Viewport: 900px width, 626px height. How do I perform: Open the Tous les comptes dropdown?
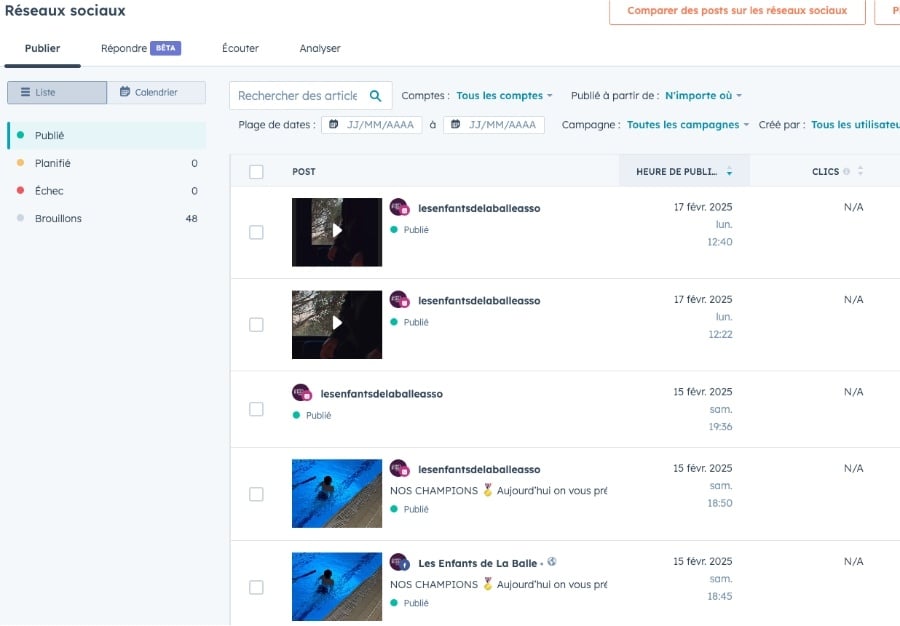[504, 96]
